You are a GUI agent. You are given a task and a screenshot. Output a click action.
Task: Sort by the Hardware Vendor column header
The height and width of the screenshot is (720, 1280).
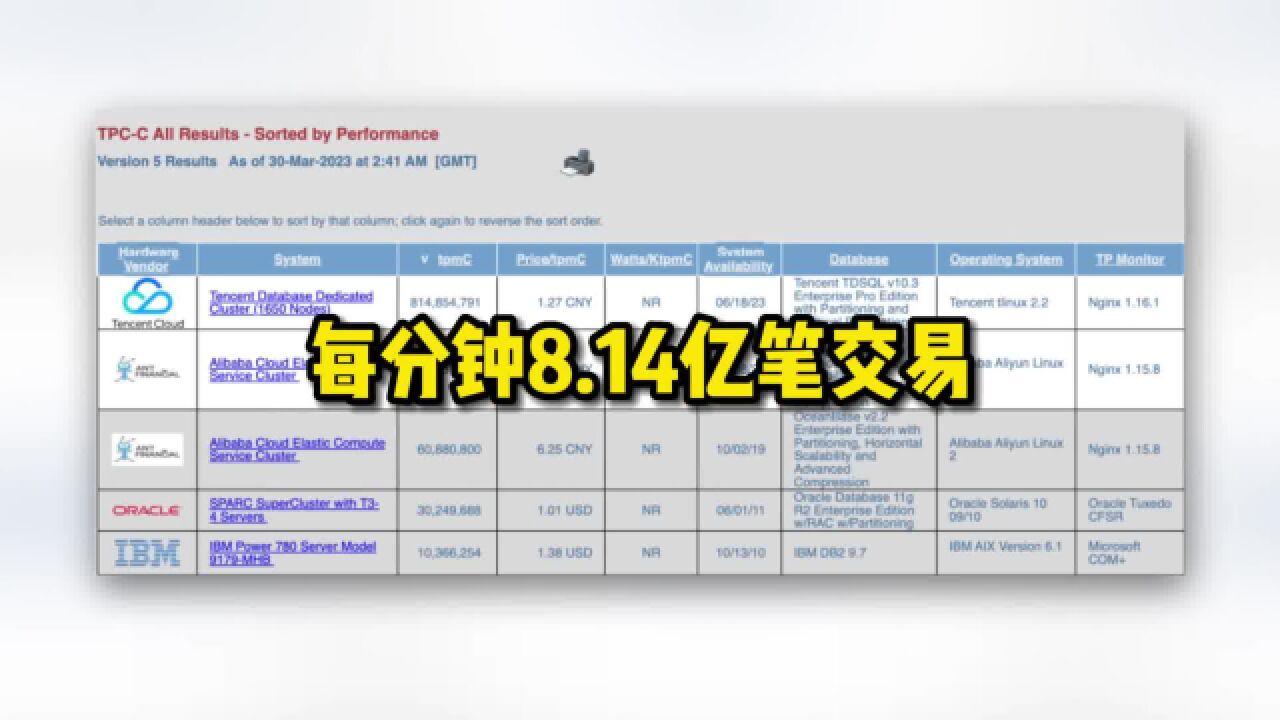[x=147, y=259]
